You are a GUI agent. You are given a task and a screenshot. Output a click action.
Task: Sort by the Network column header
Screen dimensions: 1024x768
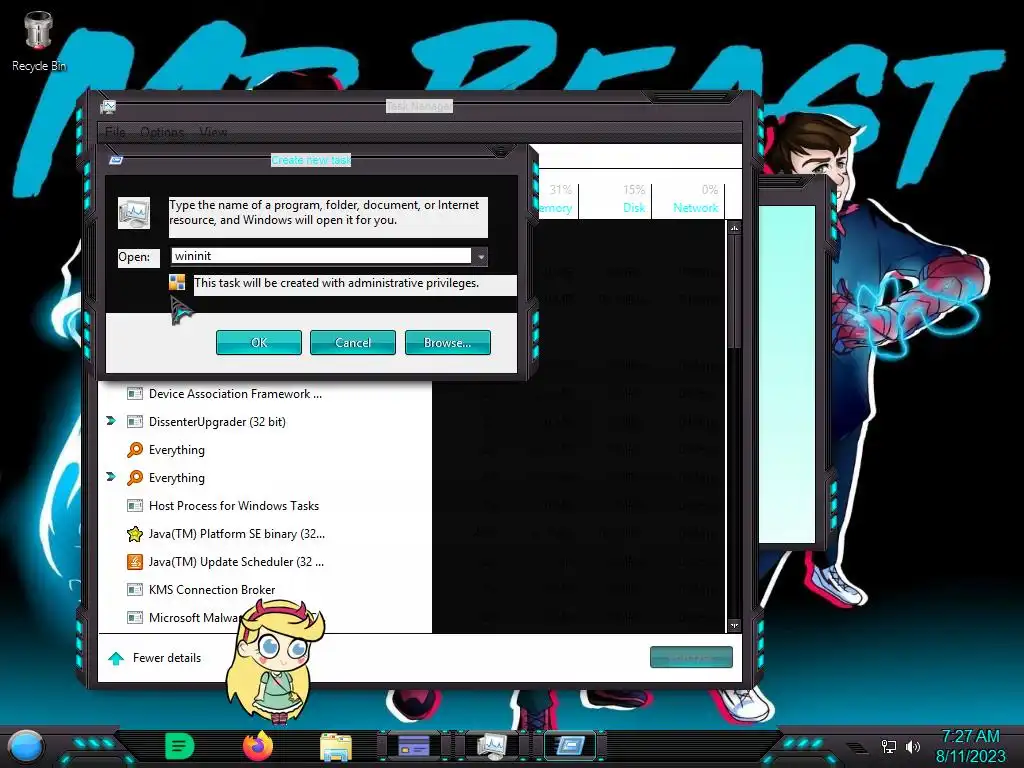point(696,208)
